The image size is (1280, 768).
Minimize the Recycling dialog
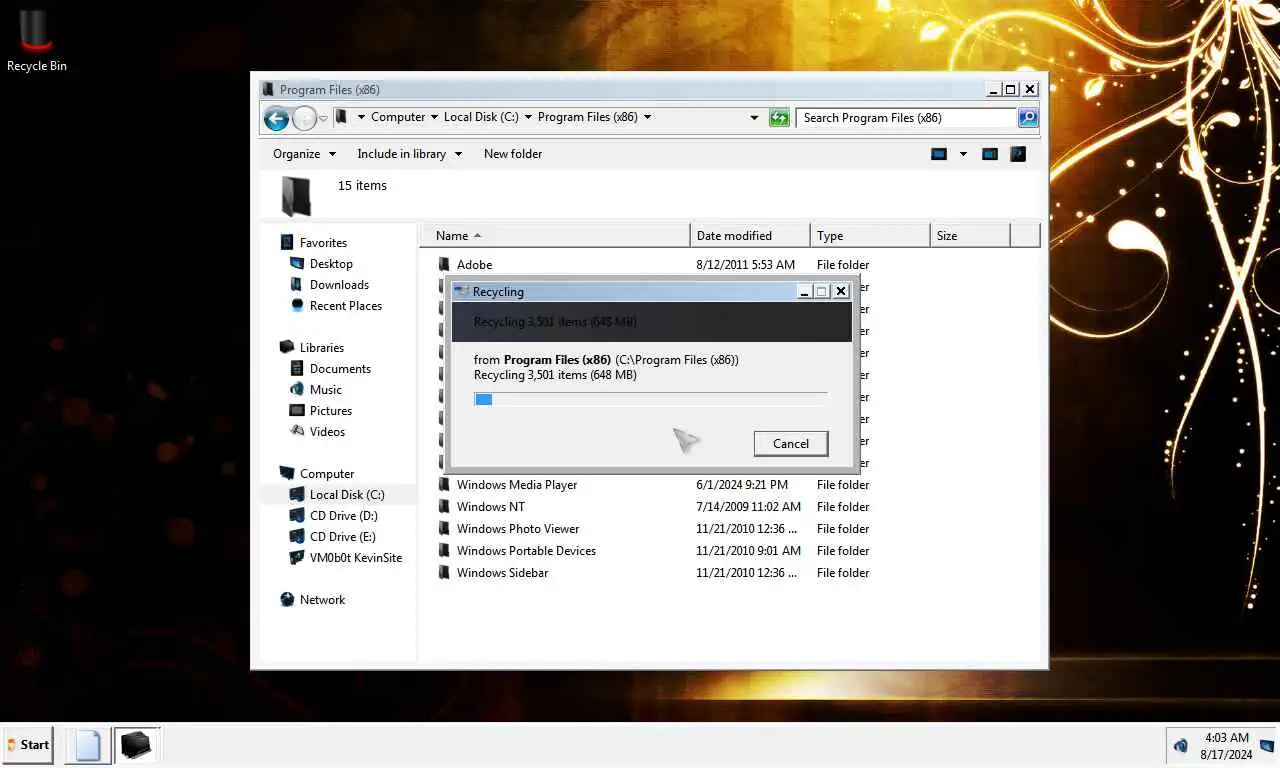(804, 291)
